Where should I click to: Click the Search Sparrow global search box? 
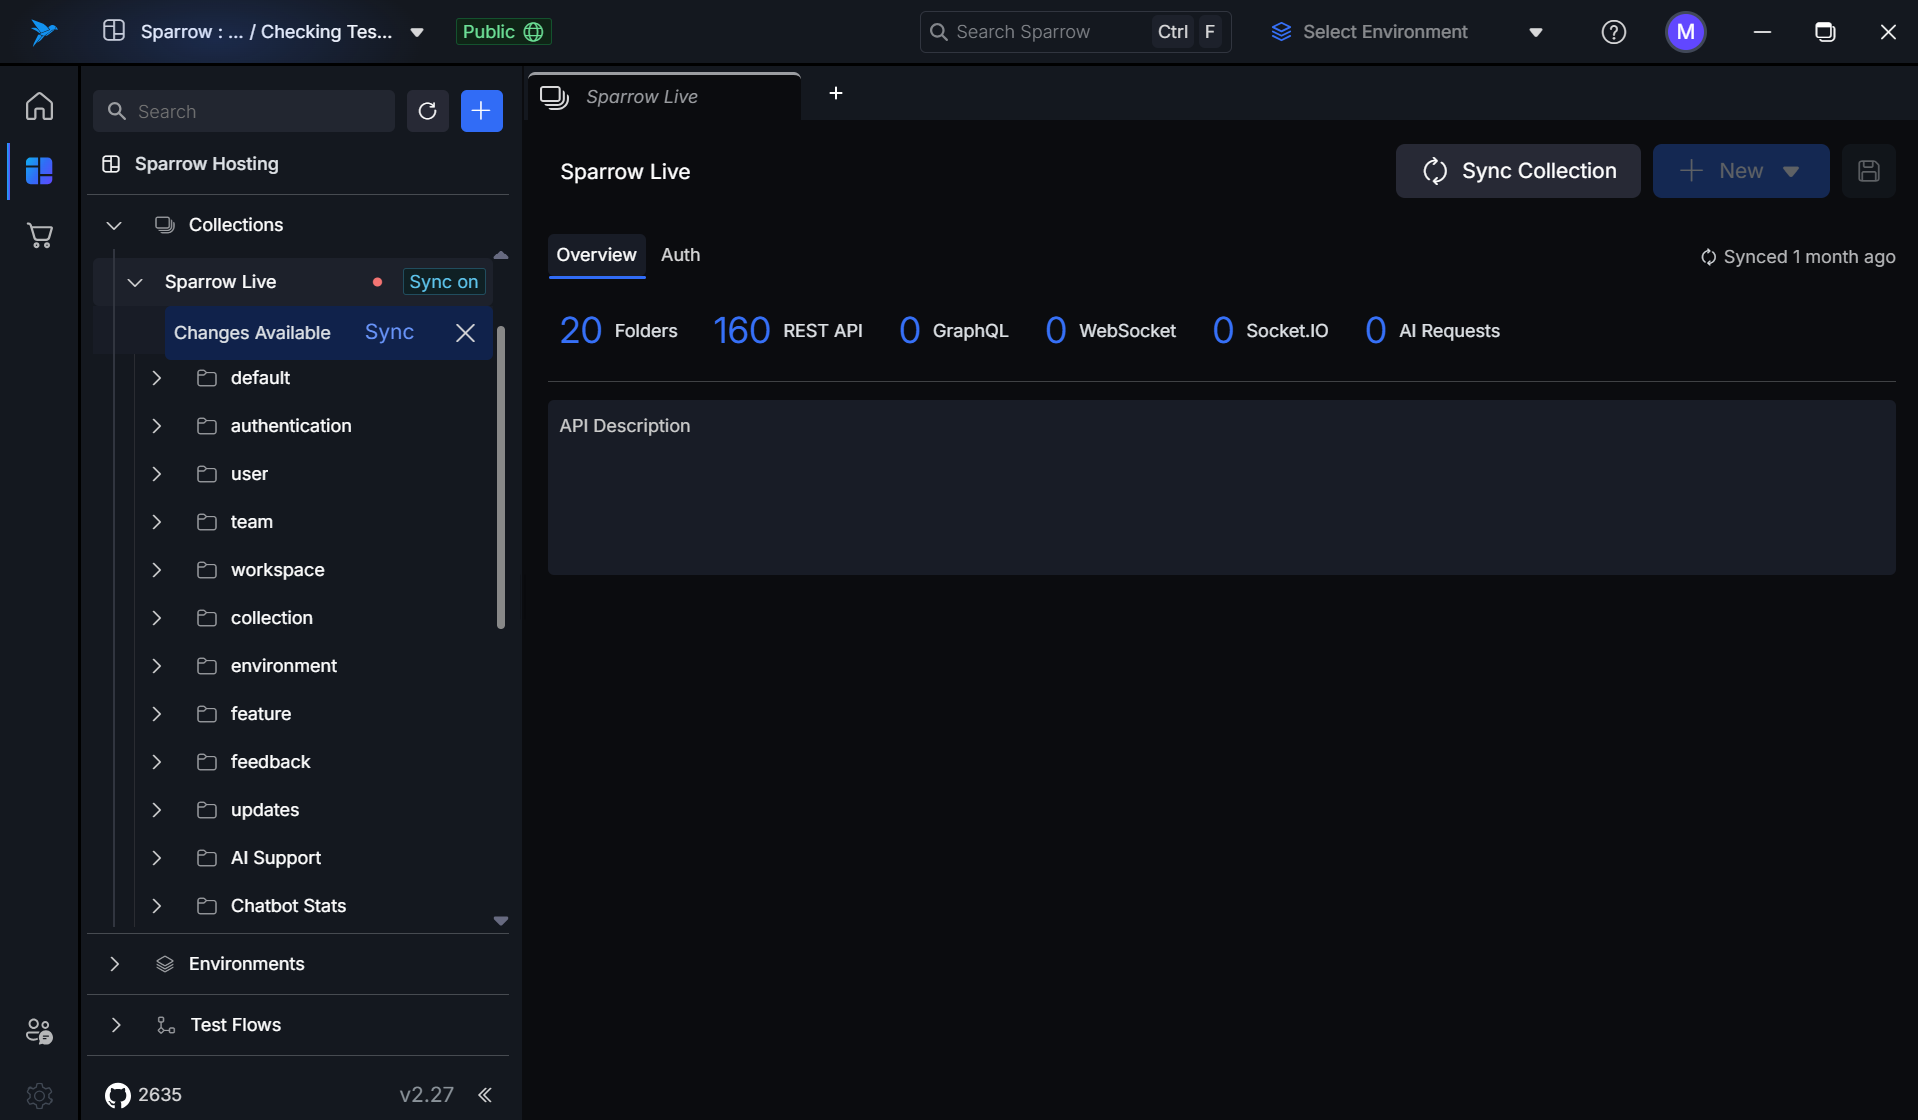[1075, 32]
